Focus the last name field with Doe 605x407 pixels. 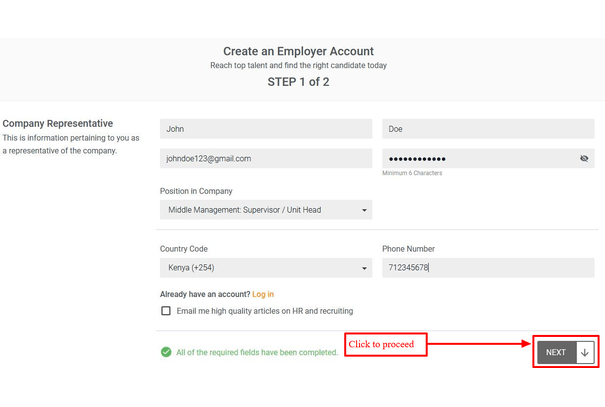(488, 129)
